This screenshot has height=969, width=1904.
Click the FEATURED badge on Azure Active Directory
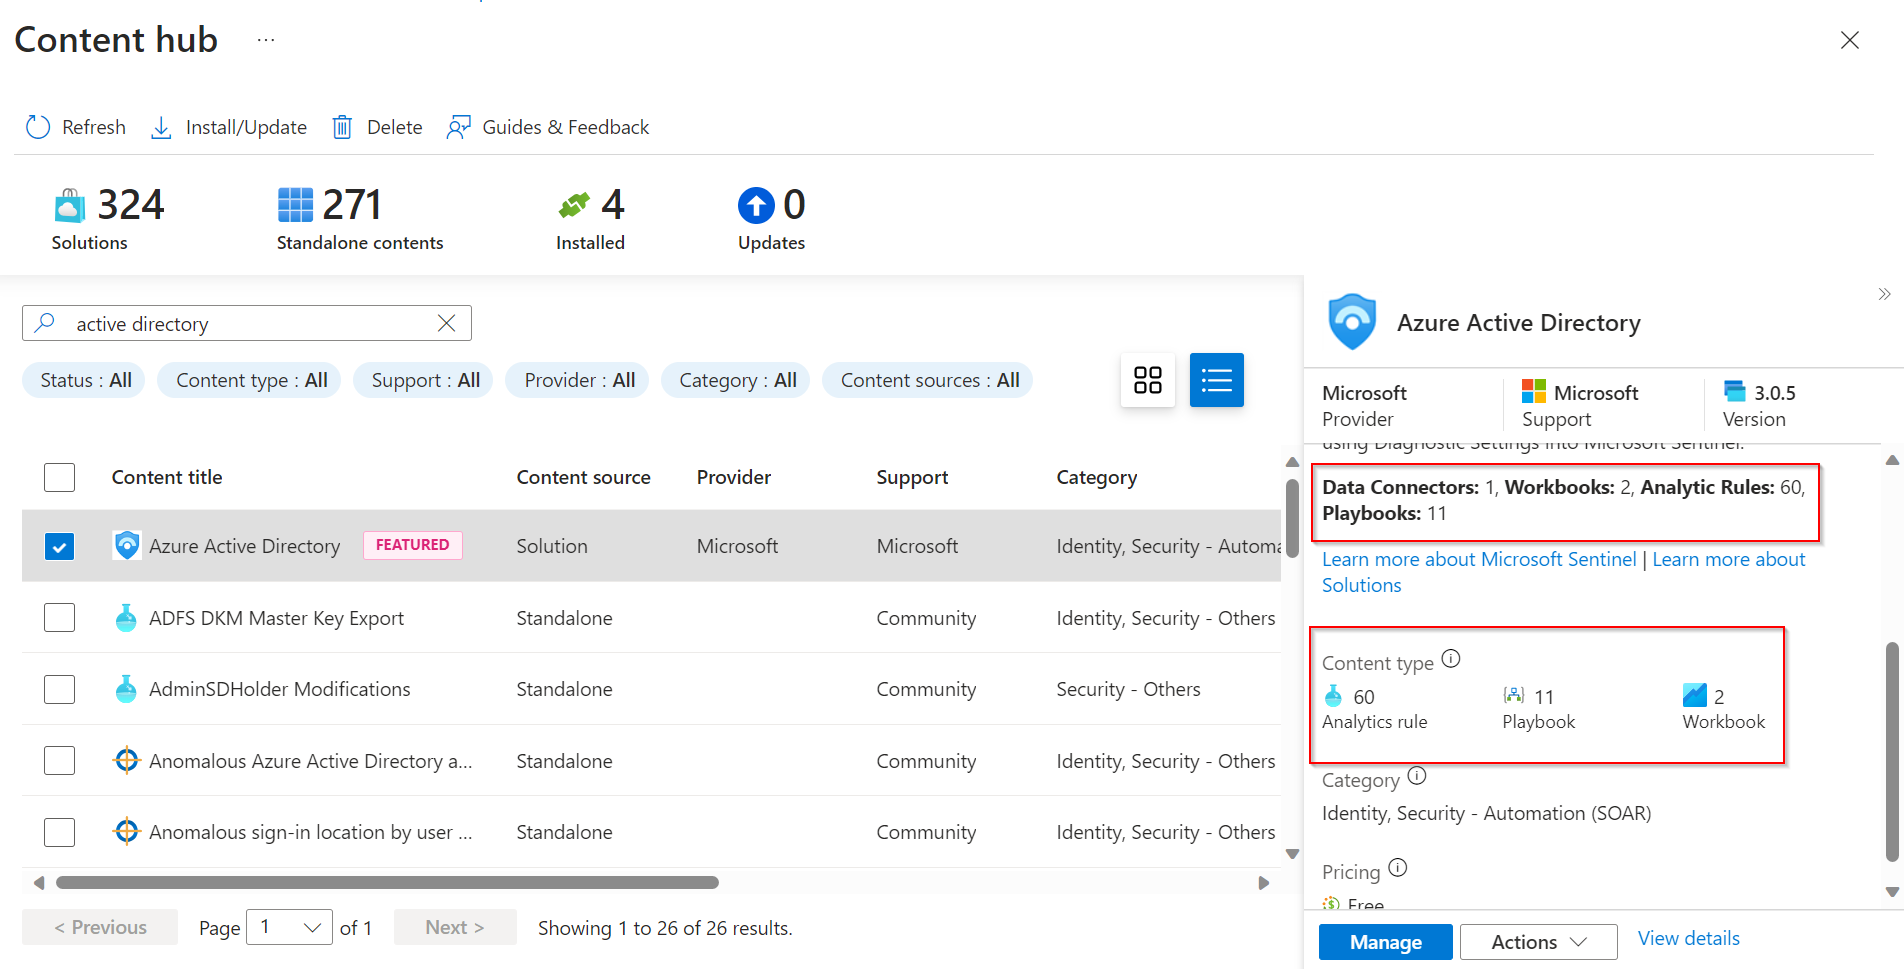[413, 545]
